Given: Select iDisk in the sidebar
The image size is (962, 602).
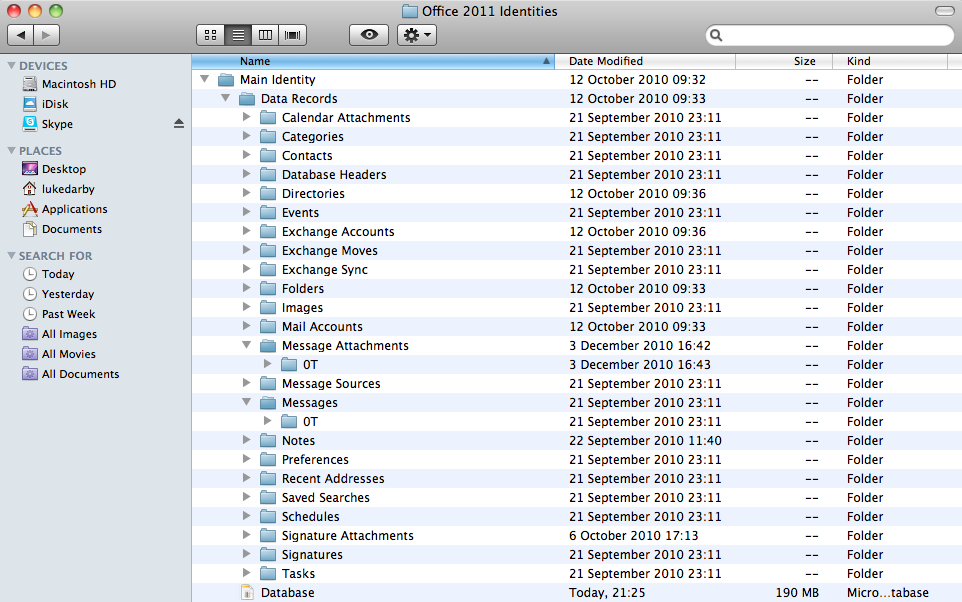Looking at the screenshot, I should 55,104.
